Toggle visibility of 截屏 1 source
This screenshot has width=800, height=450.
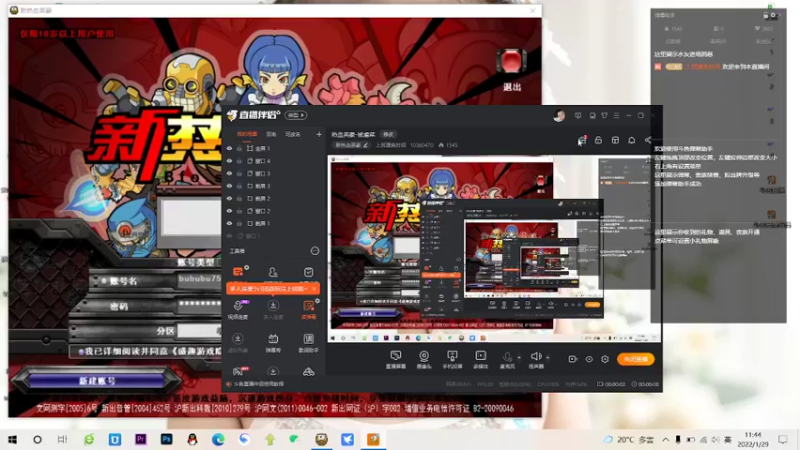(x=229, y=223)
